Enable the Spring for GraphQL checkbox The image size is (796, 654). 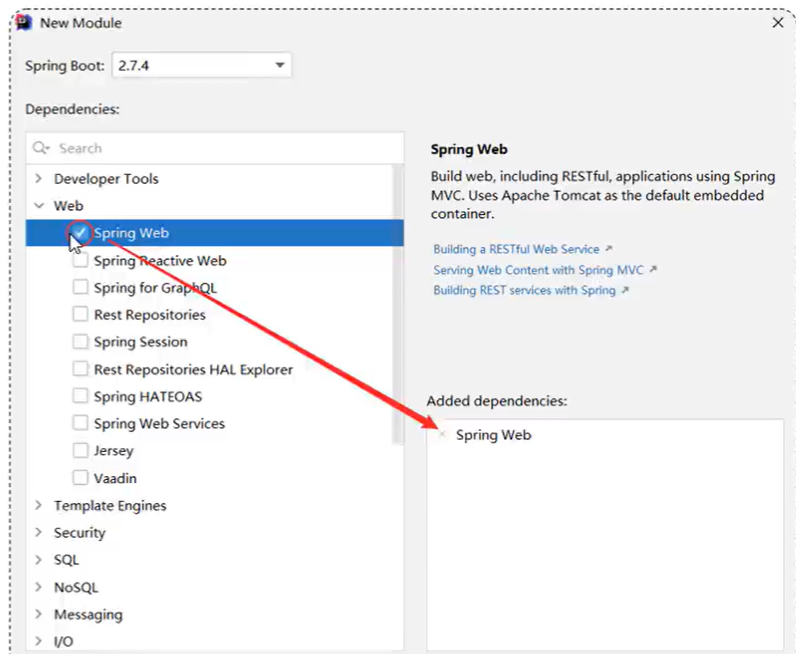coord(80,287)
